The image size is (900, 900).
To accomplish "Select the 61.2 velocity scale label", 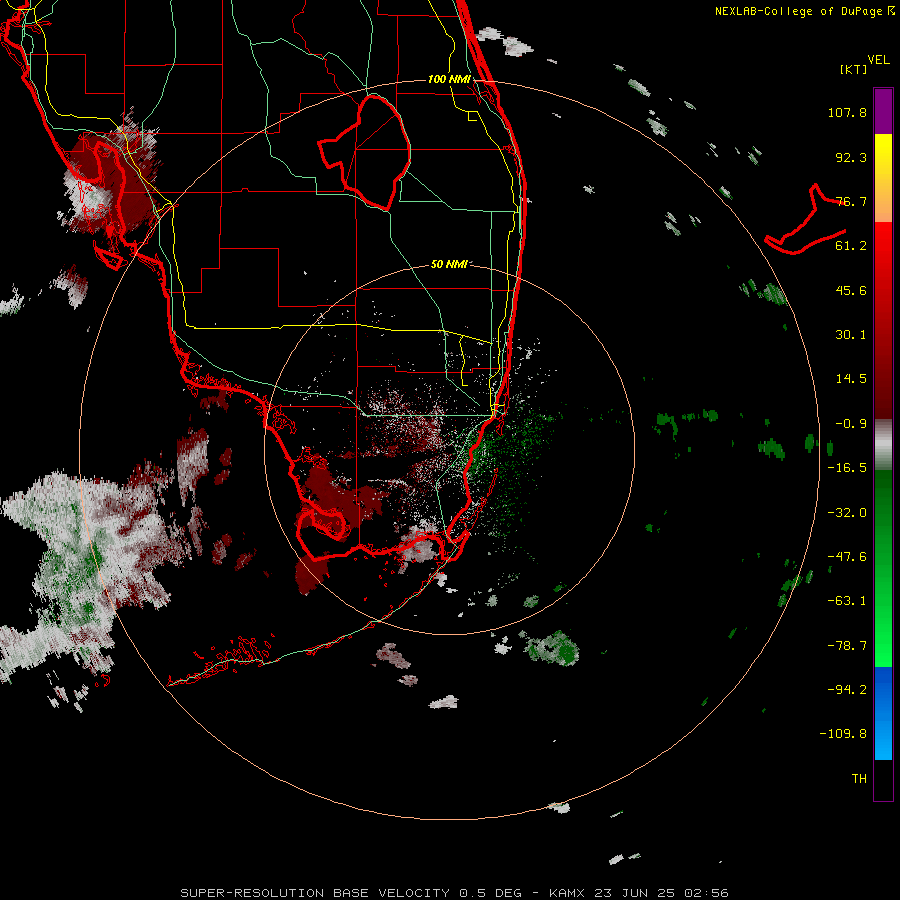I will (x=851, y=246).
